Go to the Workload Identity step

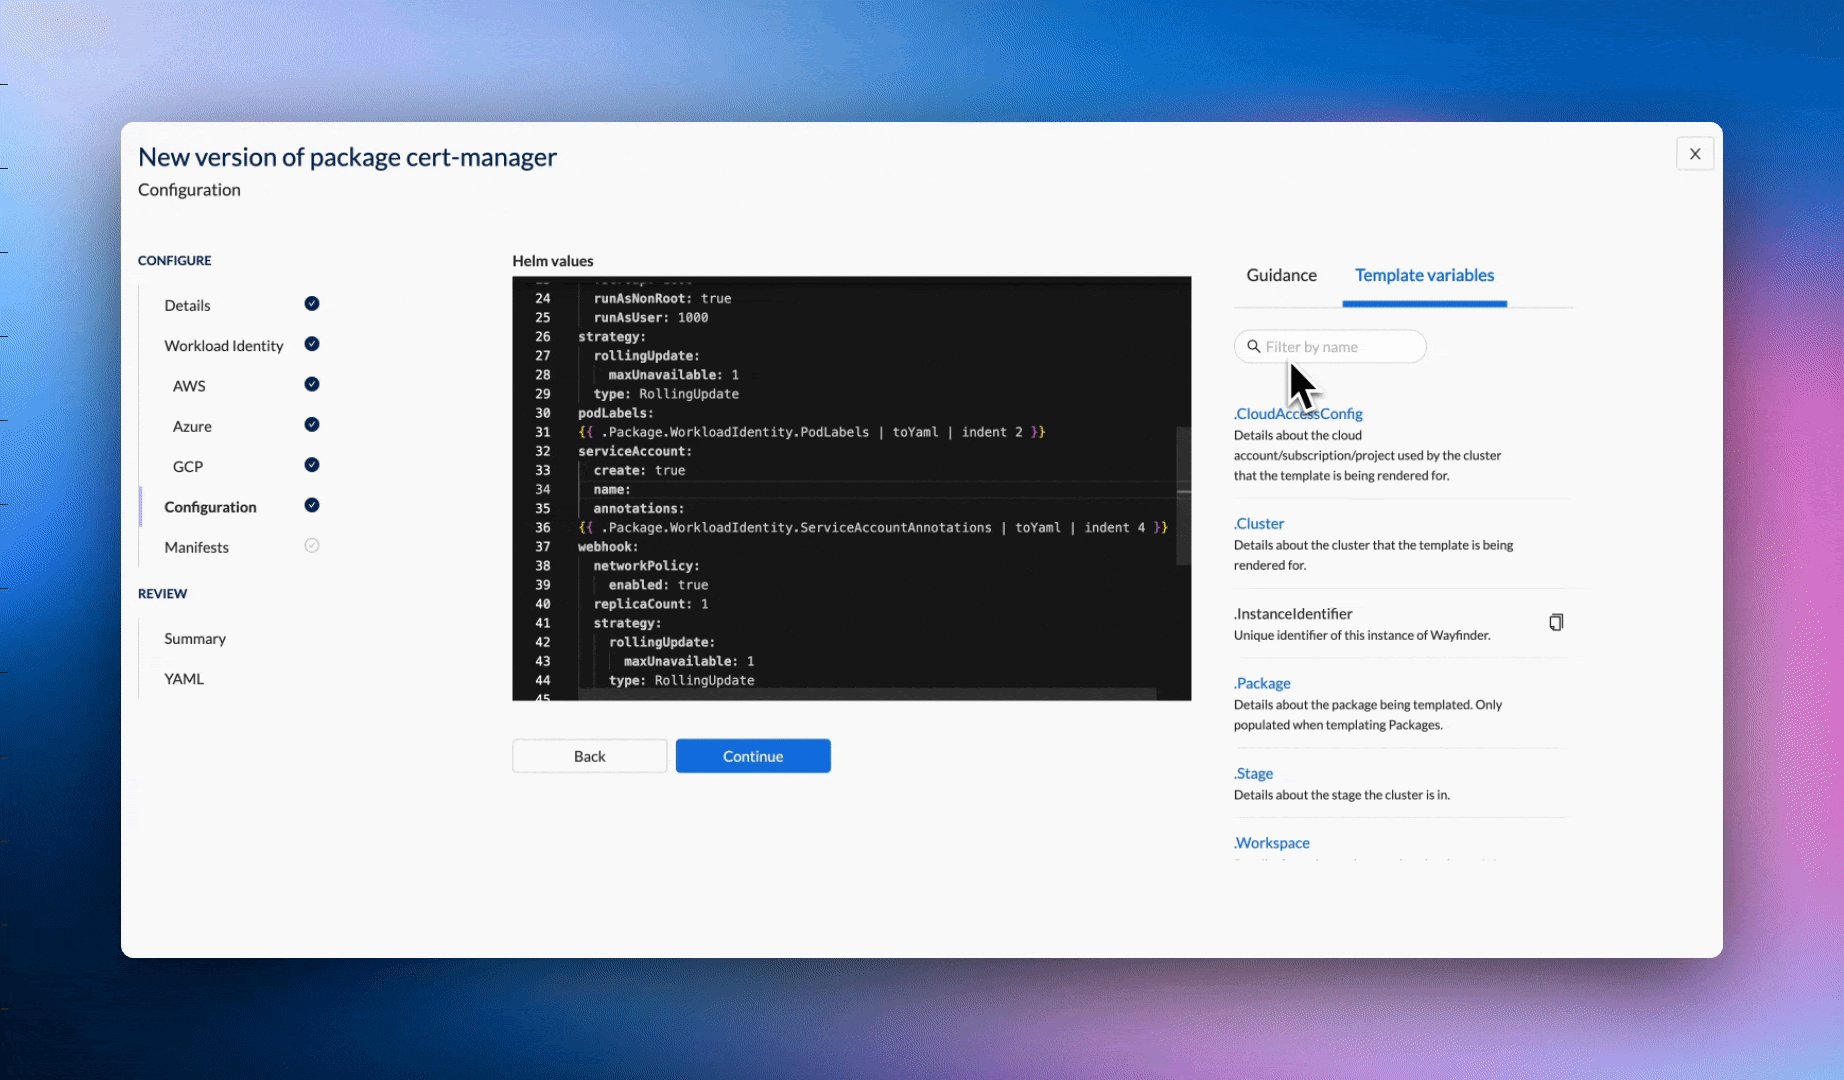pyautogui.click(x=224, y=346)
